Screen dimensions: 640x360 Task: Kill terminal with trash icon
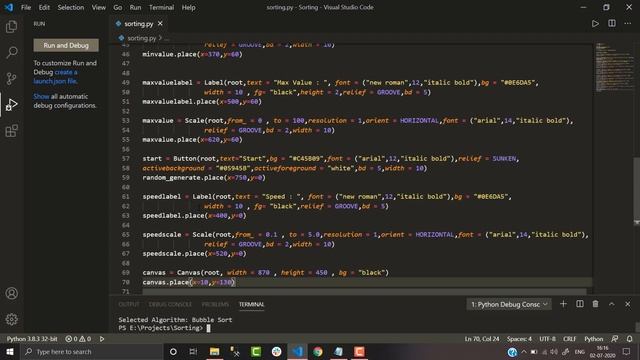pyautogui.click(x=596, y=304)
